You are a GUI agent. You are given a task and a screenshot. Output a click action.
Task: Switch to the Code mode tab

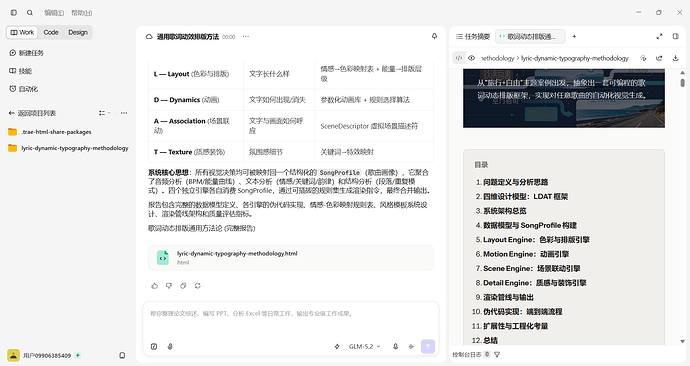tap(51, 32)
